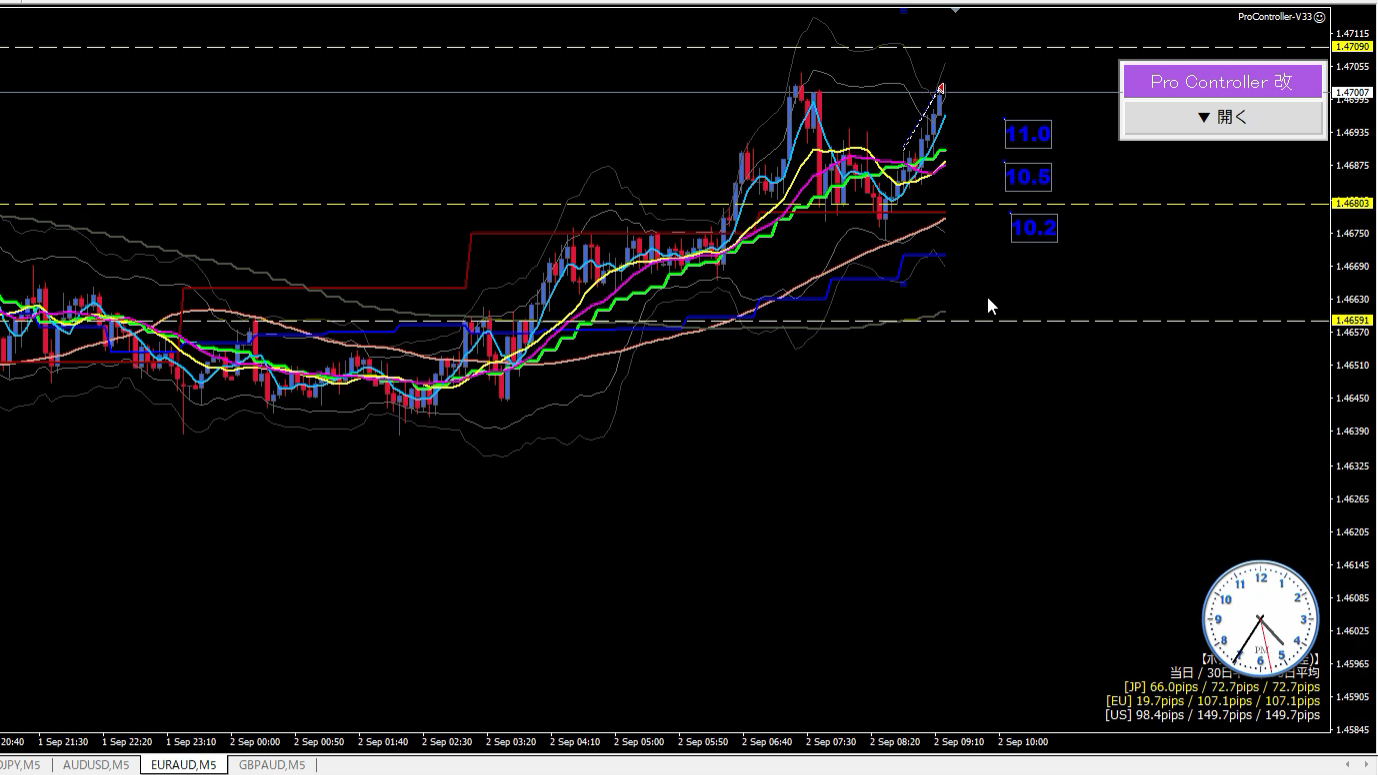Click the smiley face beside ProController-V33
This screenshot has height=775, width=1378.
(x=1320, y=16)
